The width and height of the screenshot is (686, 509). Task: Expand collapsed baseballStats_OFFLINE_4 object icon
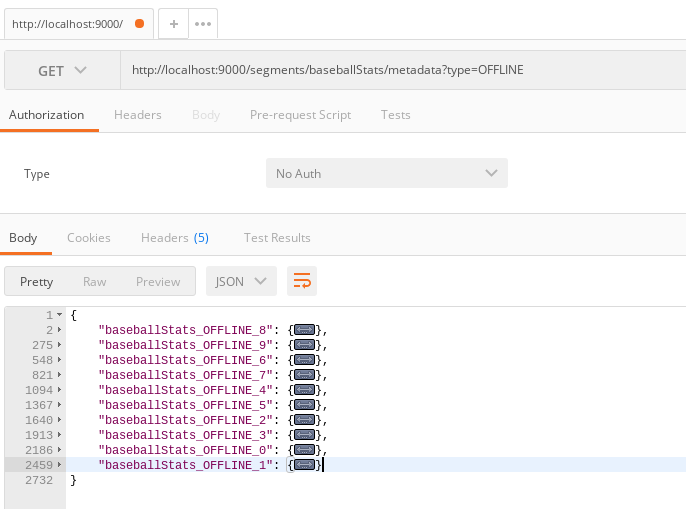[304, 390]
